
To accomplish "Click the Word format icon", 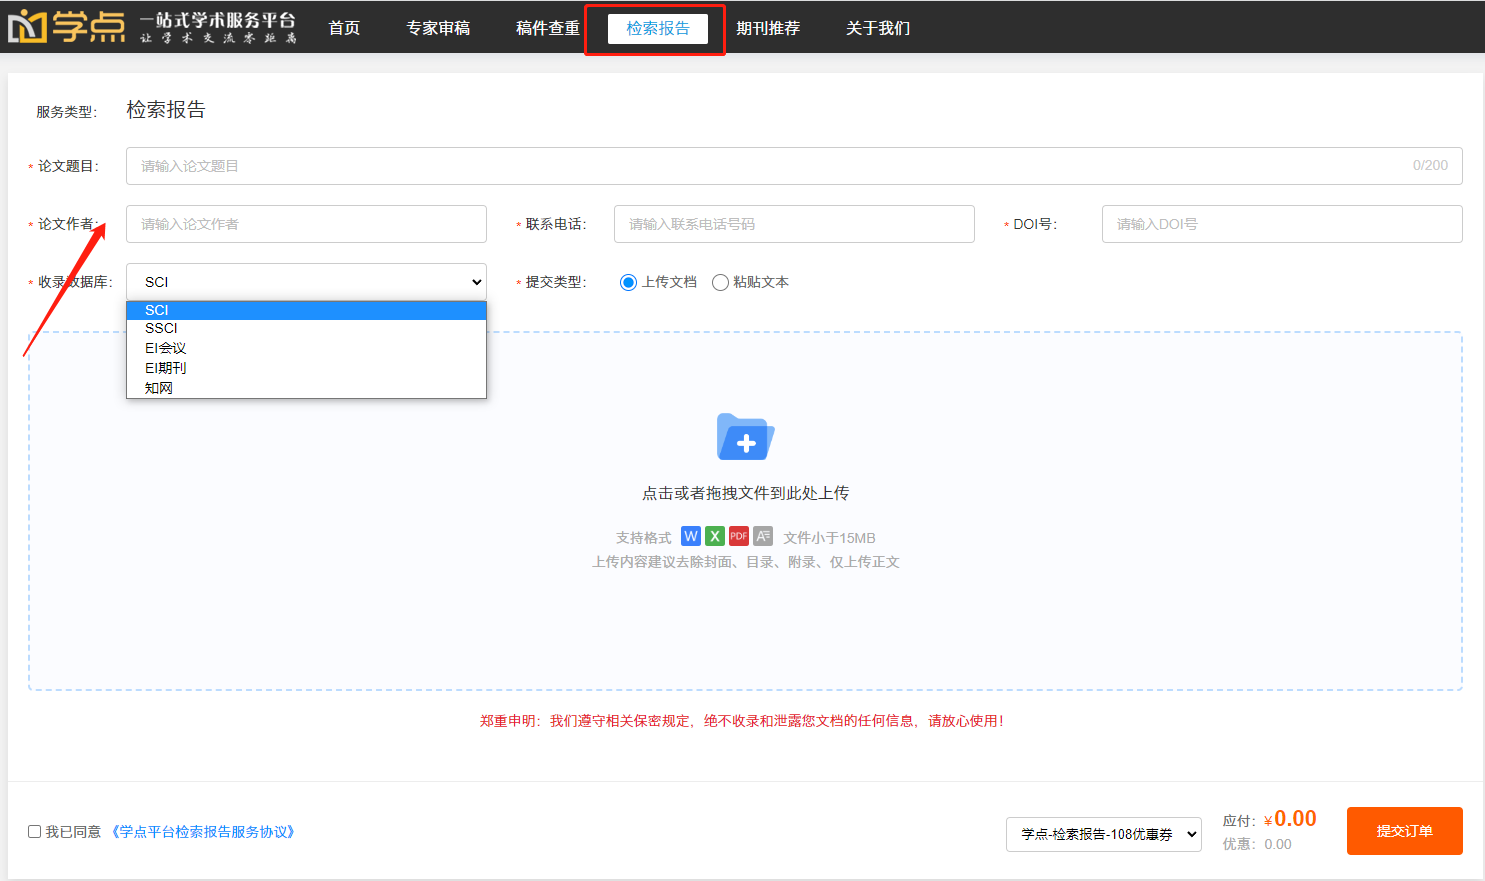I will (x=691, y=536).
